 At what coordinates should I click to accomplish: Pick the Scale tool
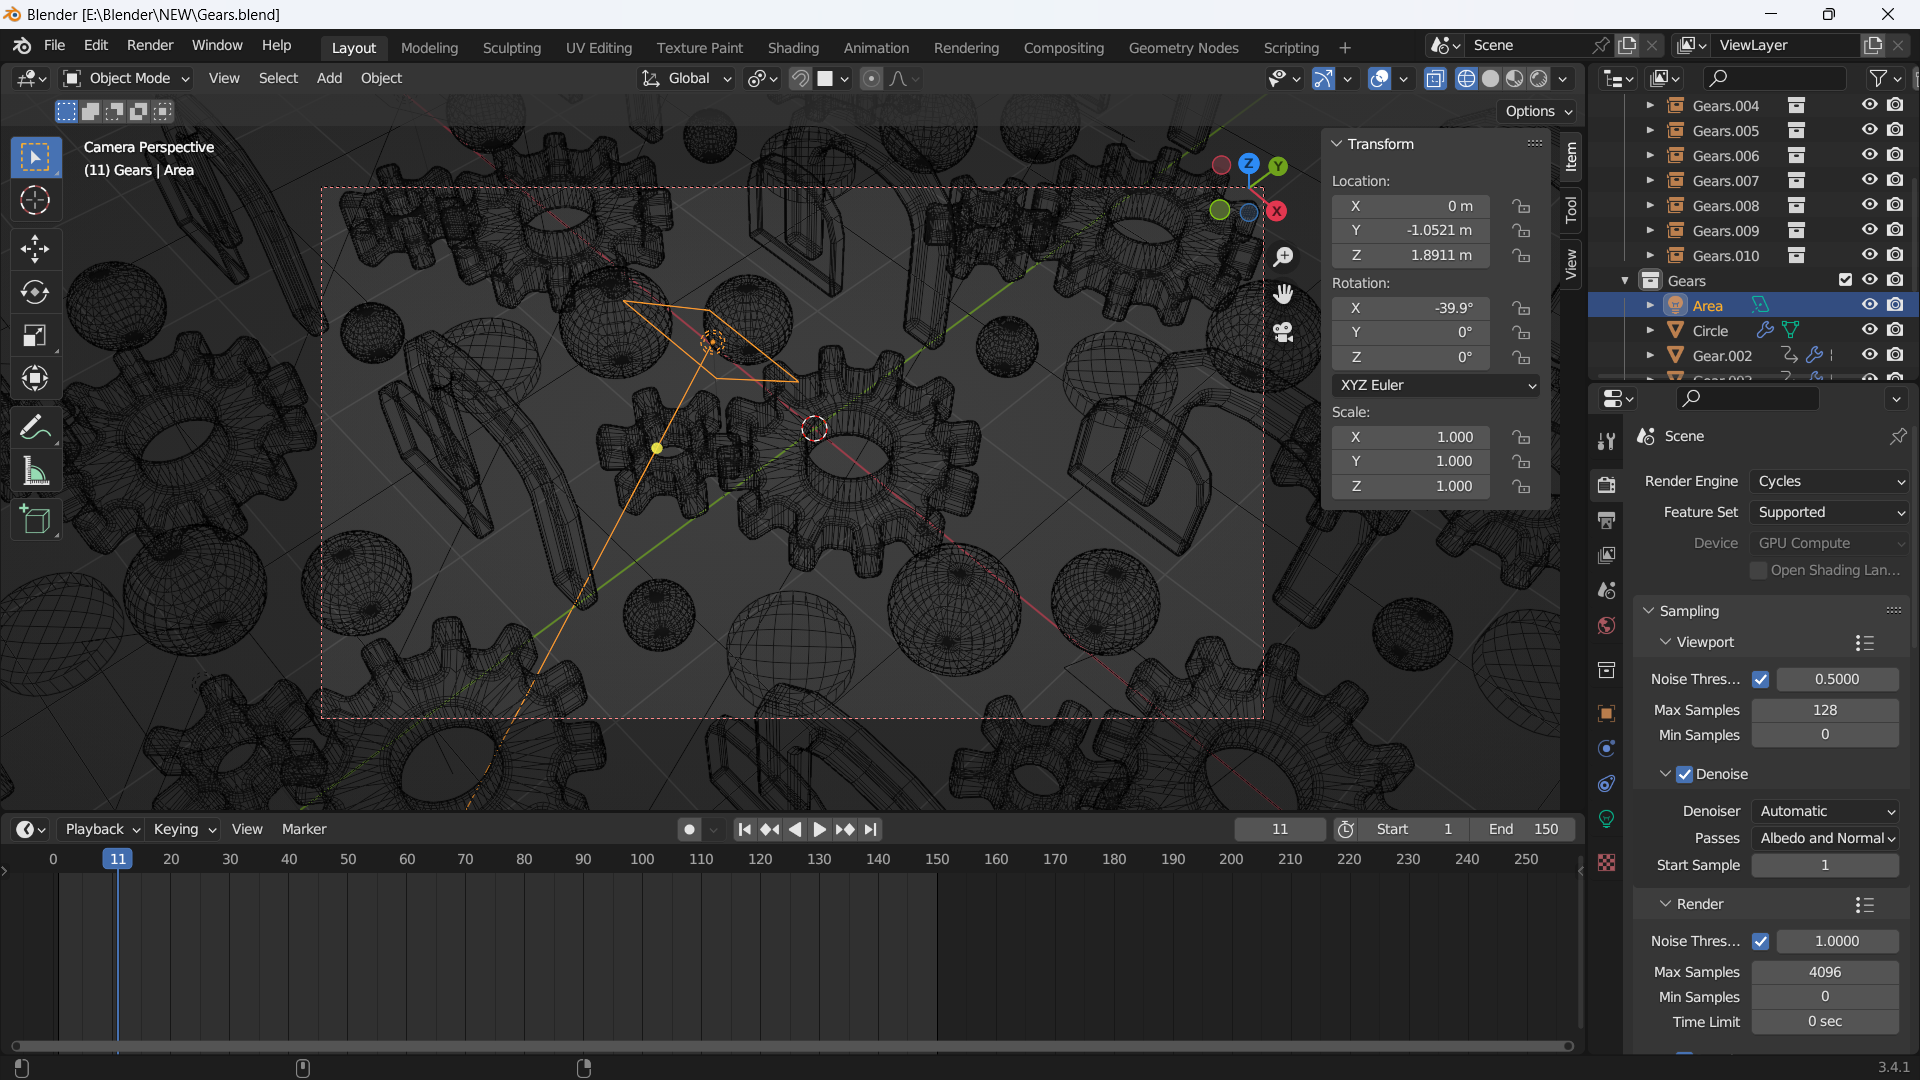pyautogui.click(x=35, y=336)
